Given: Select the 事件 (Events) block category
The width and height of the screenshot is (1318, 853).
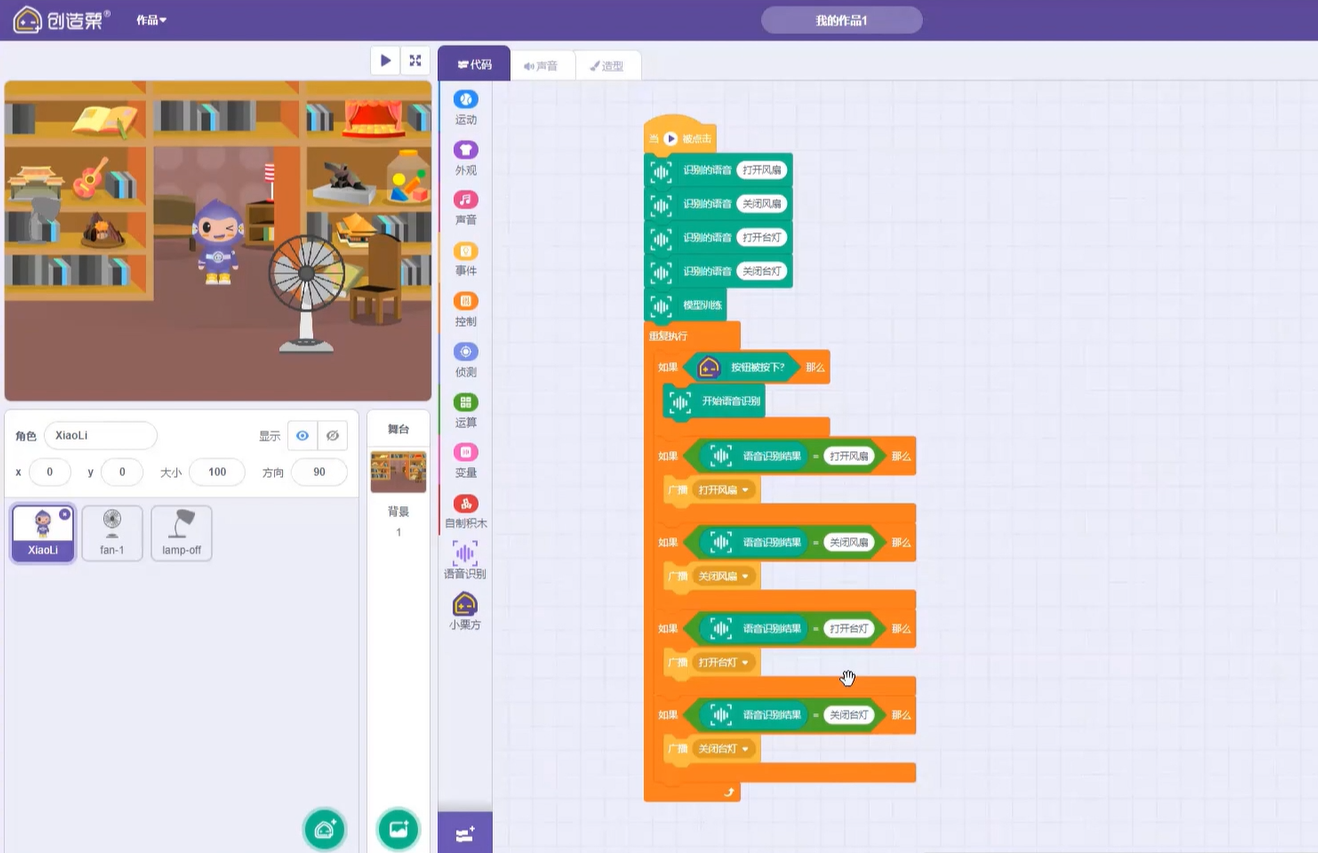Looking at the screenshot, I should (x=465, y=258).
